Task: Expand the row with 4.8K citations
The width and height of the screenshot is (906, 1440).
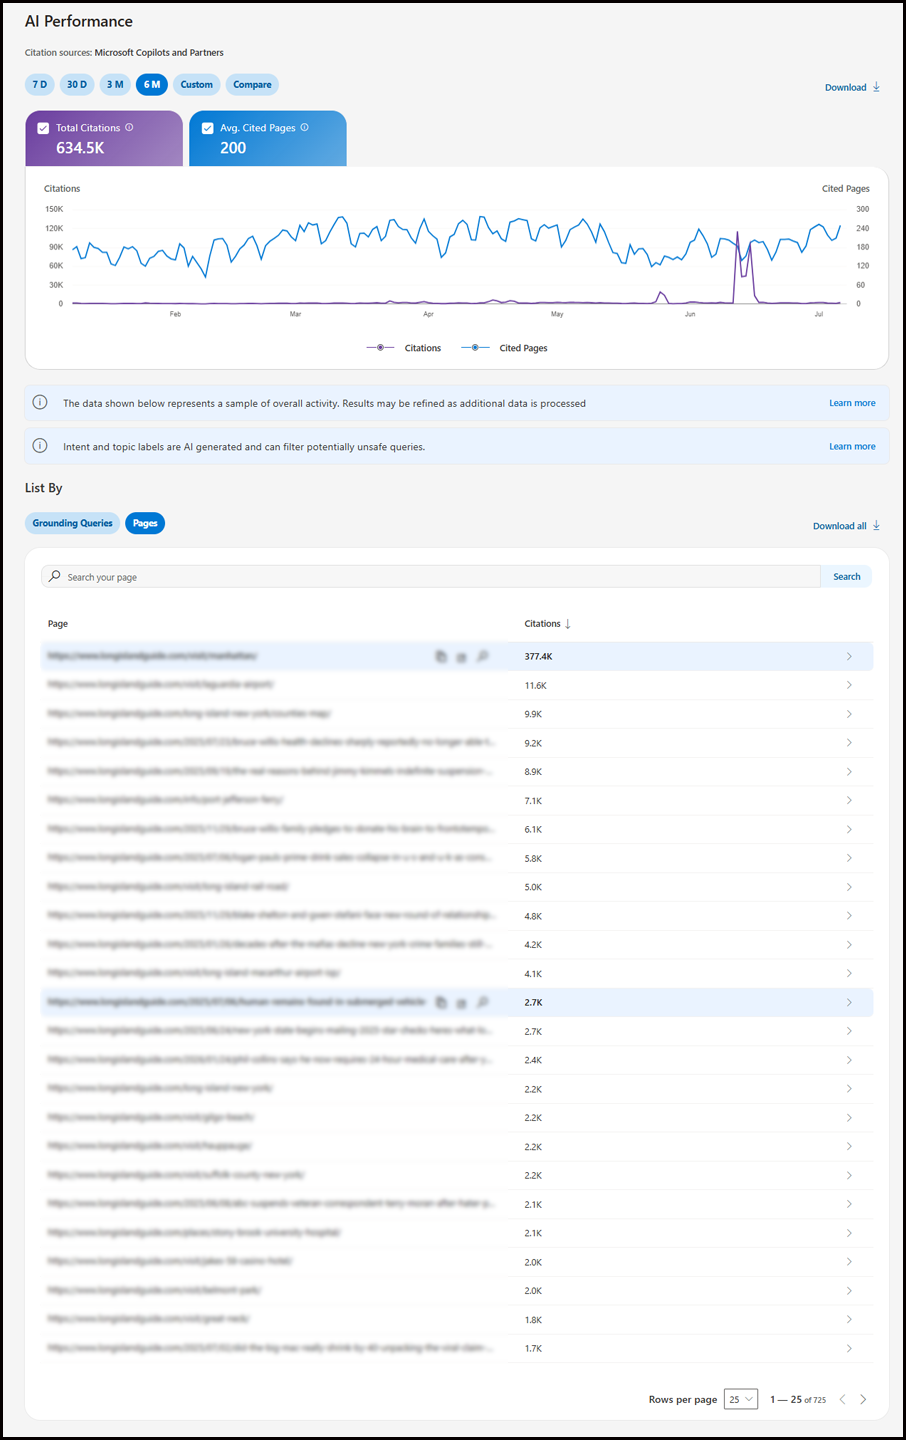Action: (x=849, y=916)
